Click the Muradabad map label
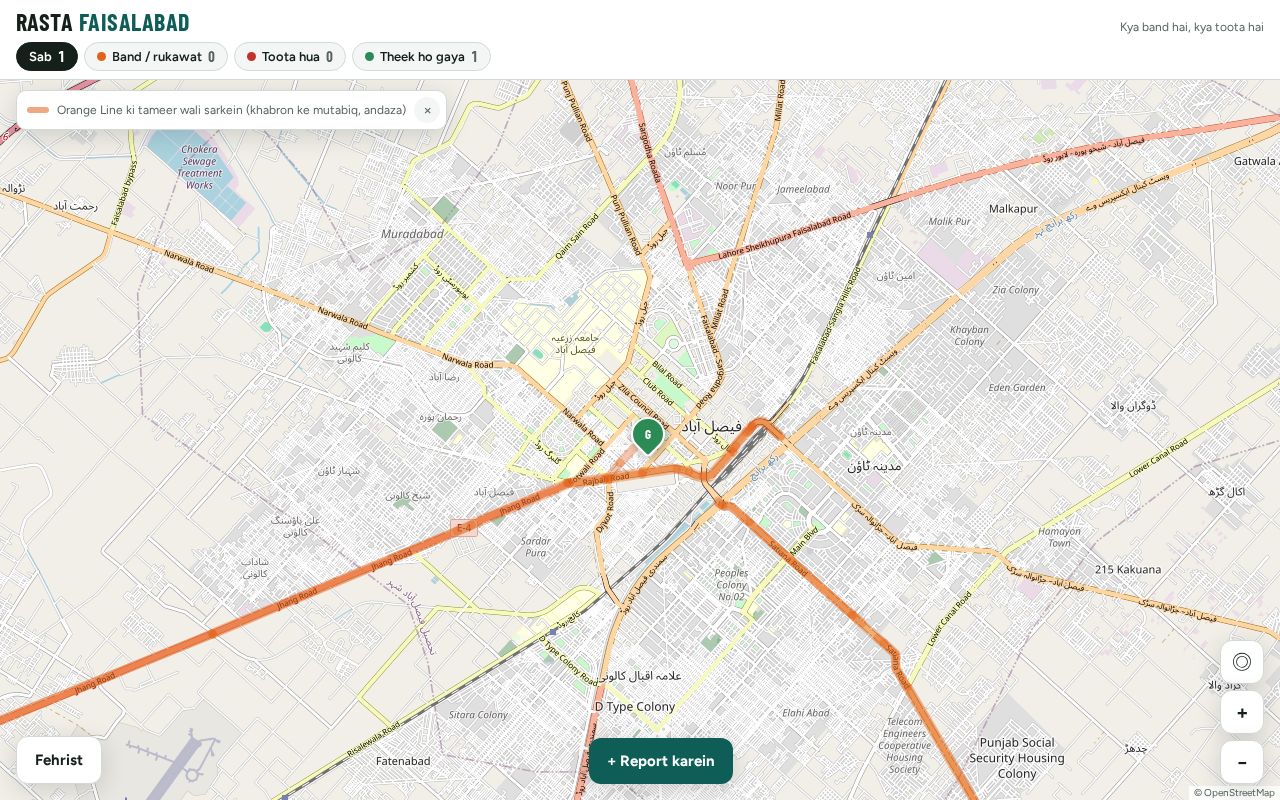Screen dimensions: 1280x800 (412, 234)
